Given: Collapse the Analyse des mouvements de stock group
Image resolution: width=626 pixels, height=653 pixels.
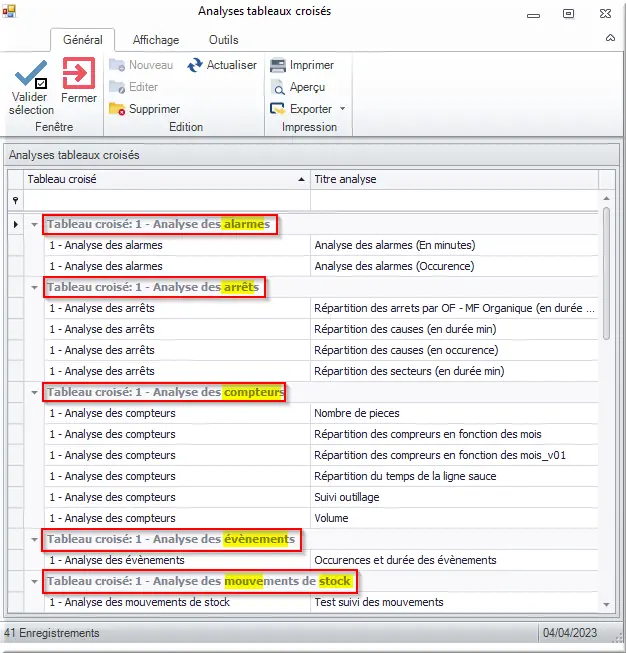Looking at the screenshot, I should [35, 581].
